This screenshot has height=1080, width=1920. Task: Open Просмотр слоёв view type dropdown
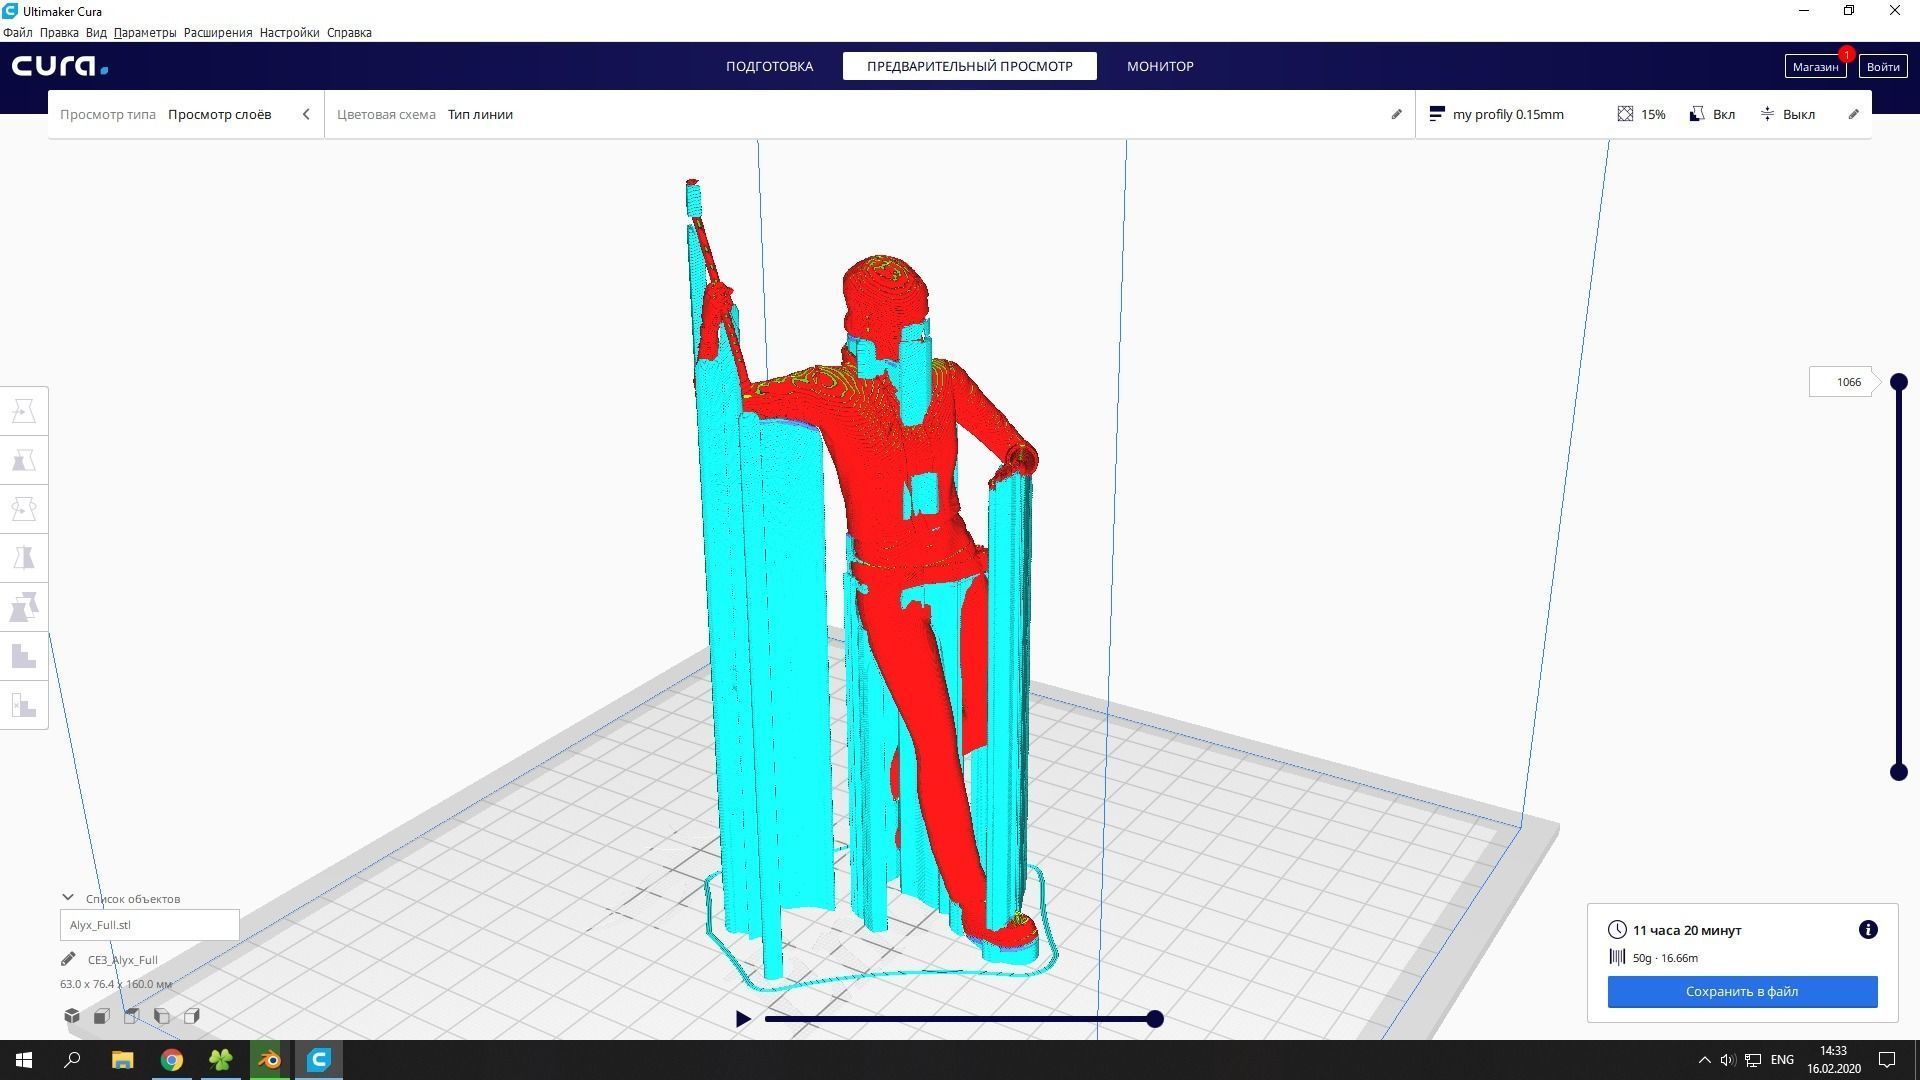click(219, 114)
